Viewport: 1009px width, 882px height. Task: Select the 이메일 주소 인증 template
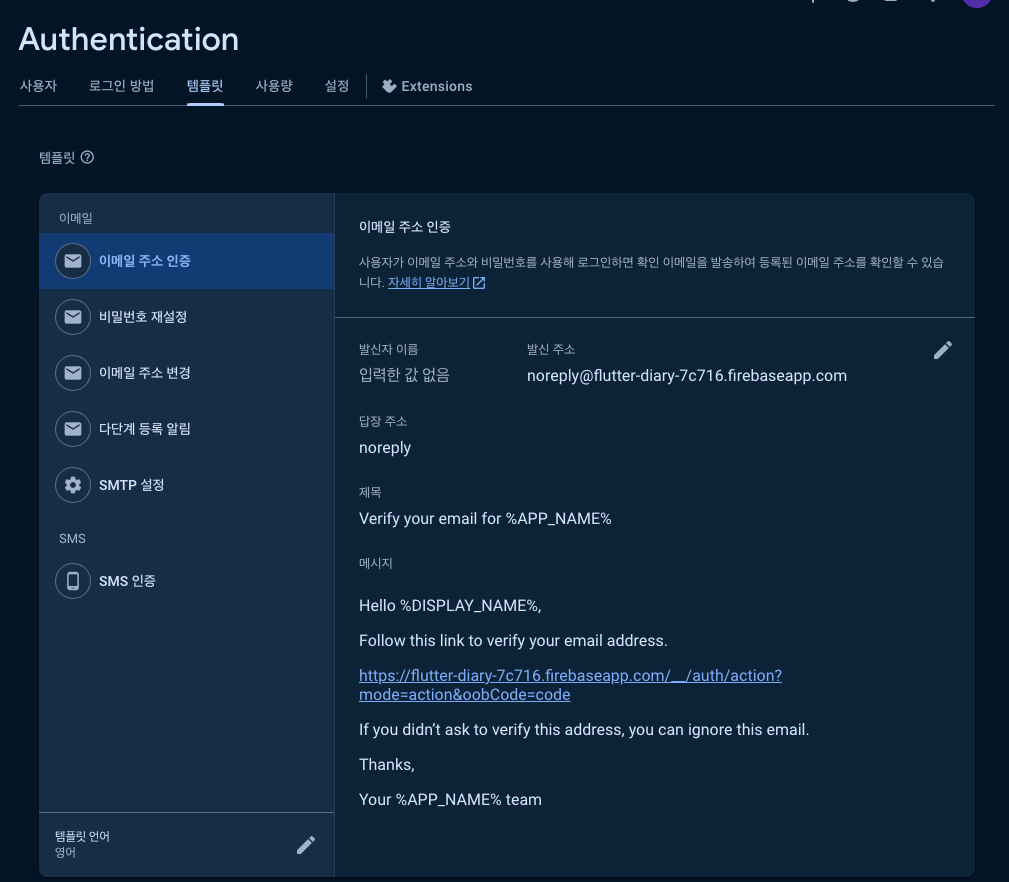pyautogui.click(x=187, y=261)
